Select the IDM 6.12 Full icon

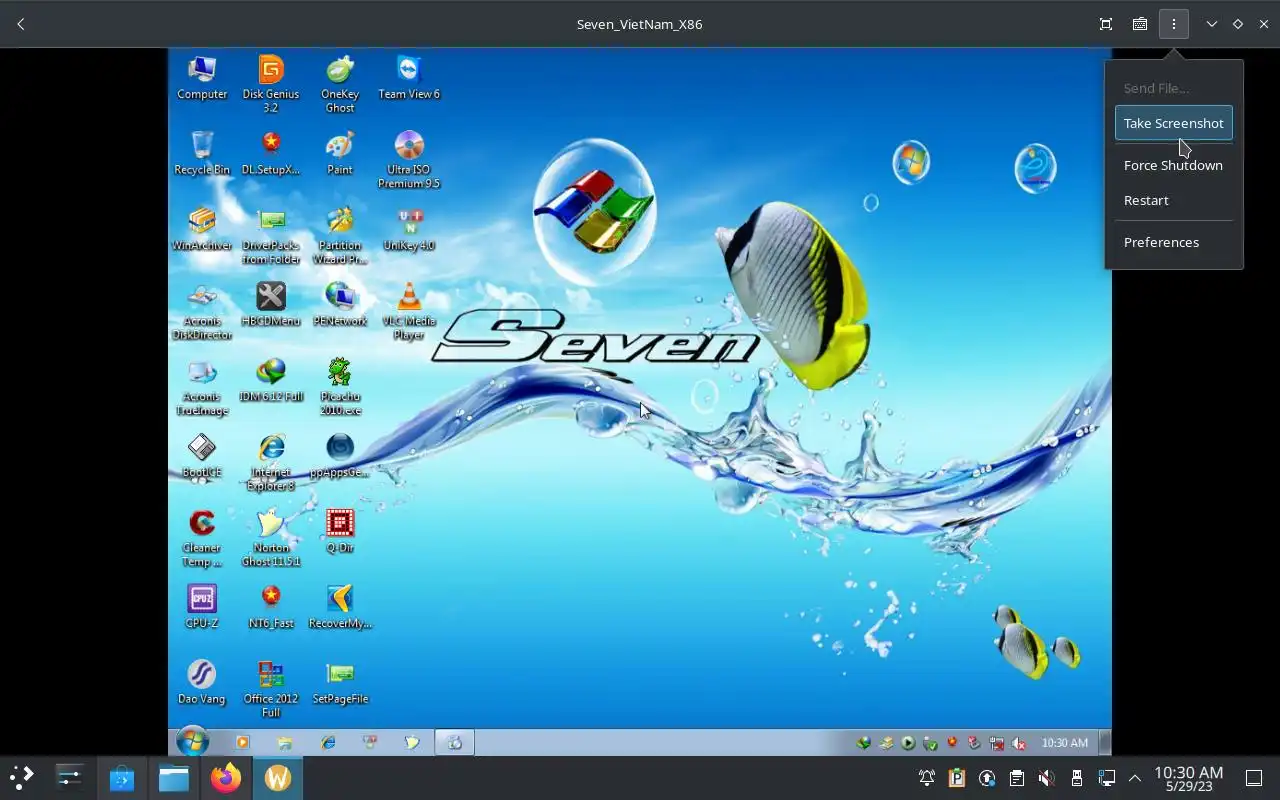[x=271, y=381]
